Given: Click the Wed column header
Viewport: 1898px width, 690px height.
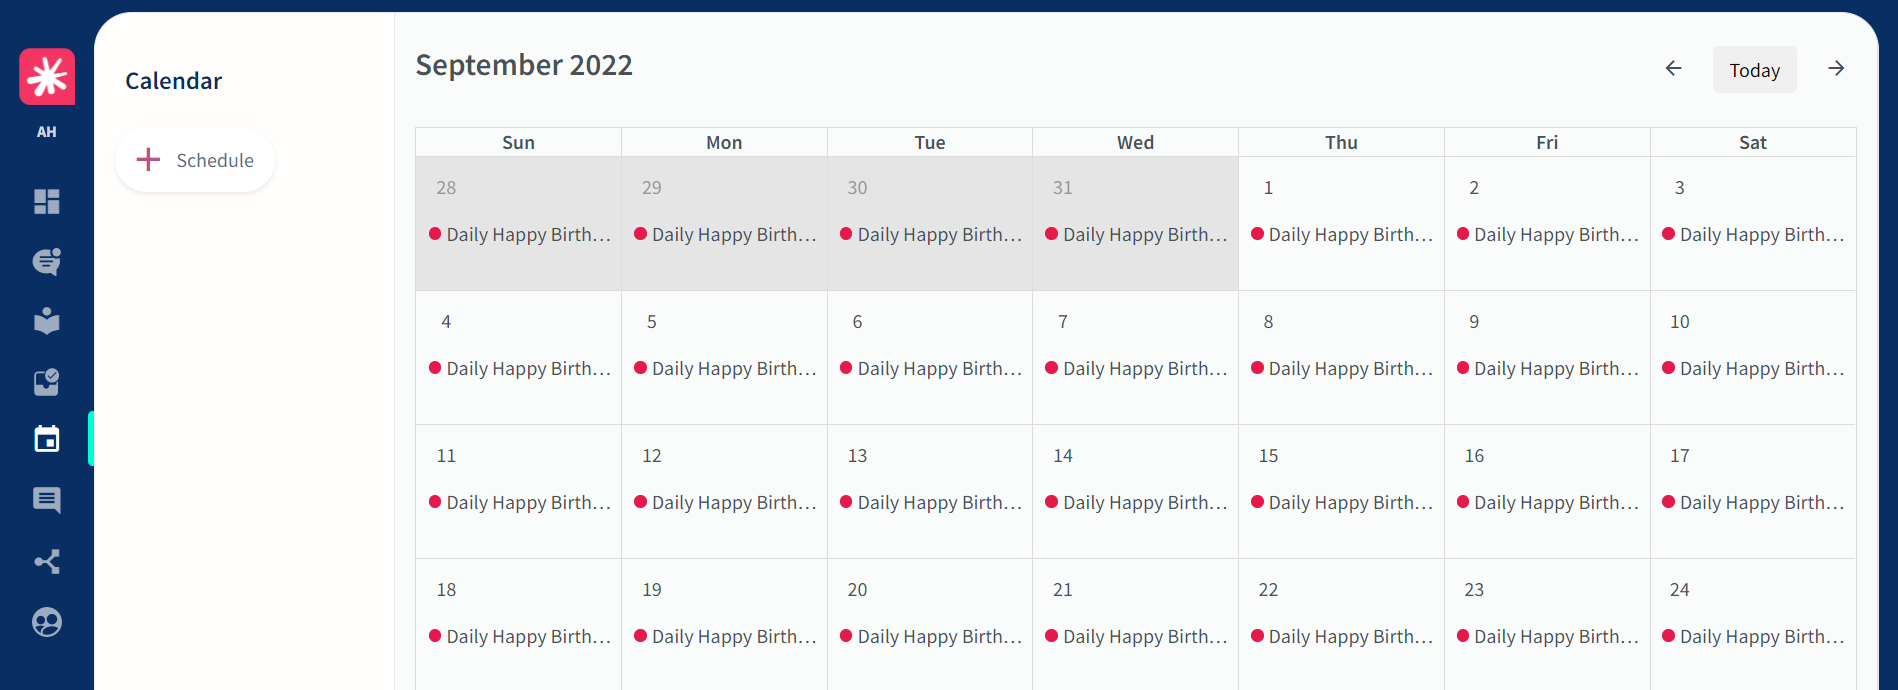Looking at the screenshot, I should click(x=1135, y=142).
